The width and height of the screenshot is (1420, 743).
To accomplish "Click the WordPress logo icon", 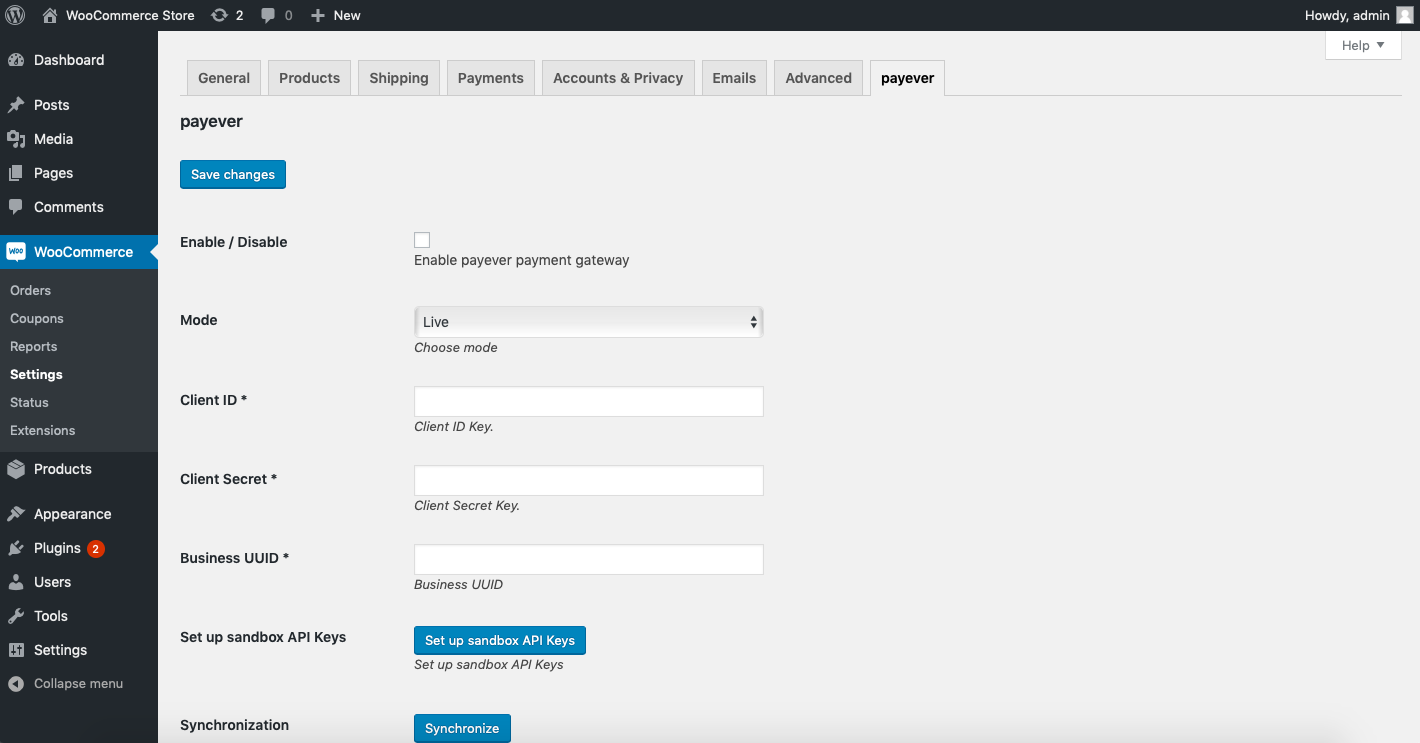I will (x=15, y=15).
